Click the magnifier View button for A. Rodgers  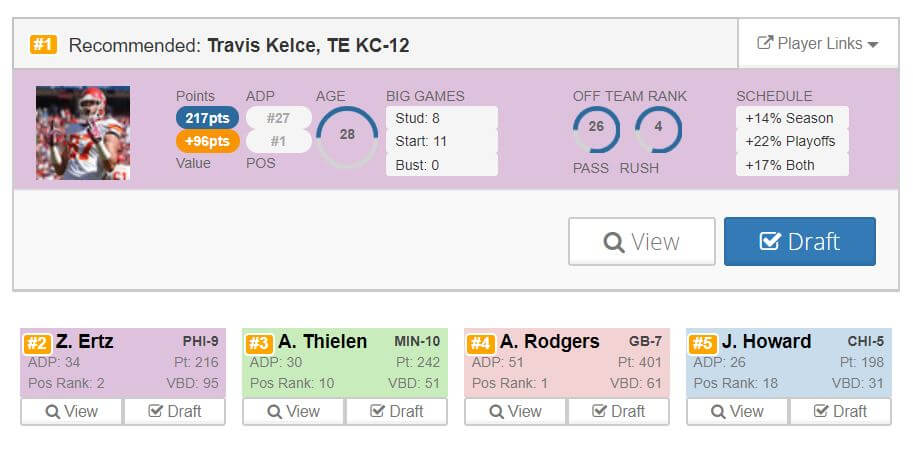(x=515, y=411)
